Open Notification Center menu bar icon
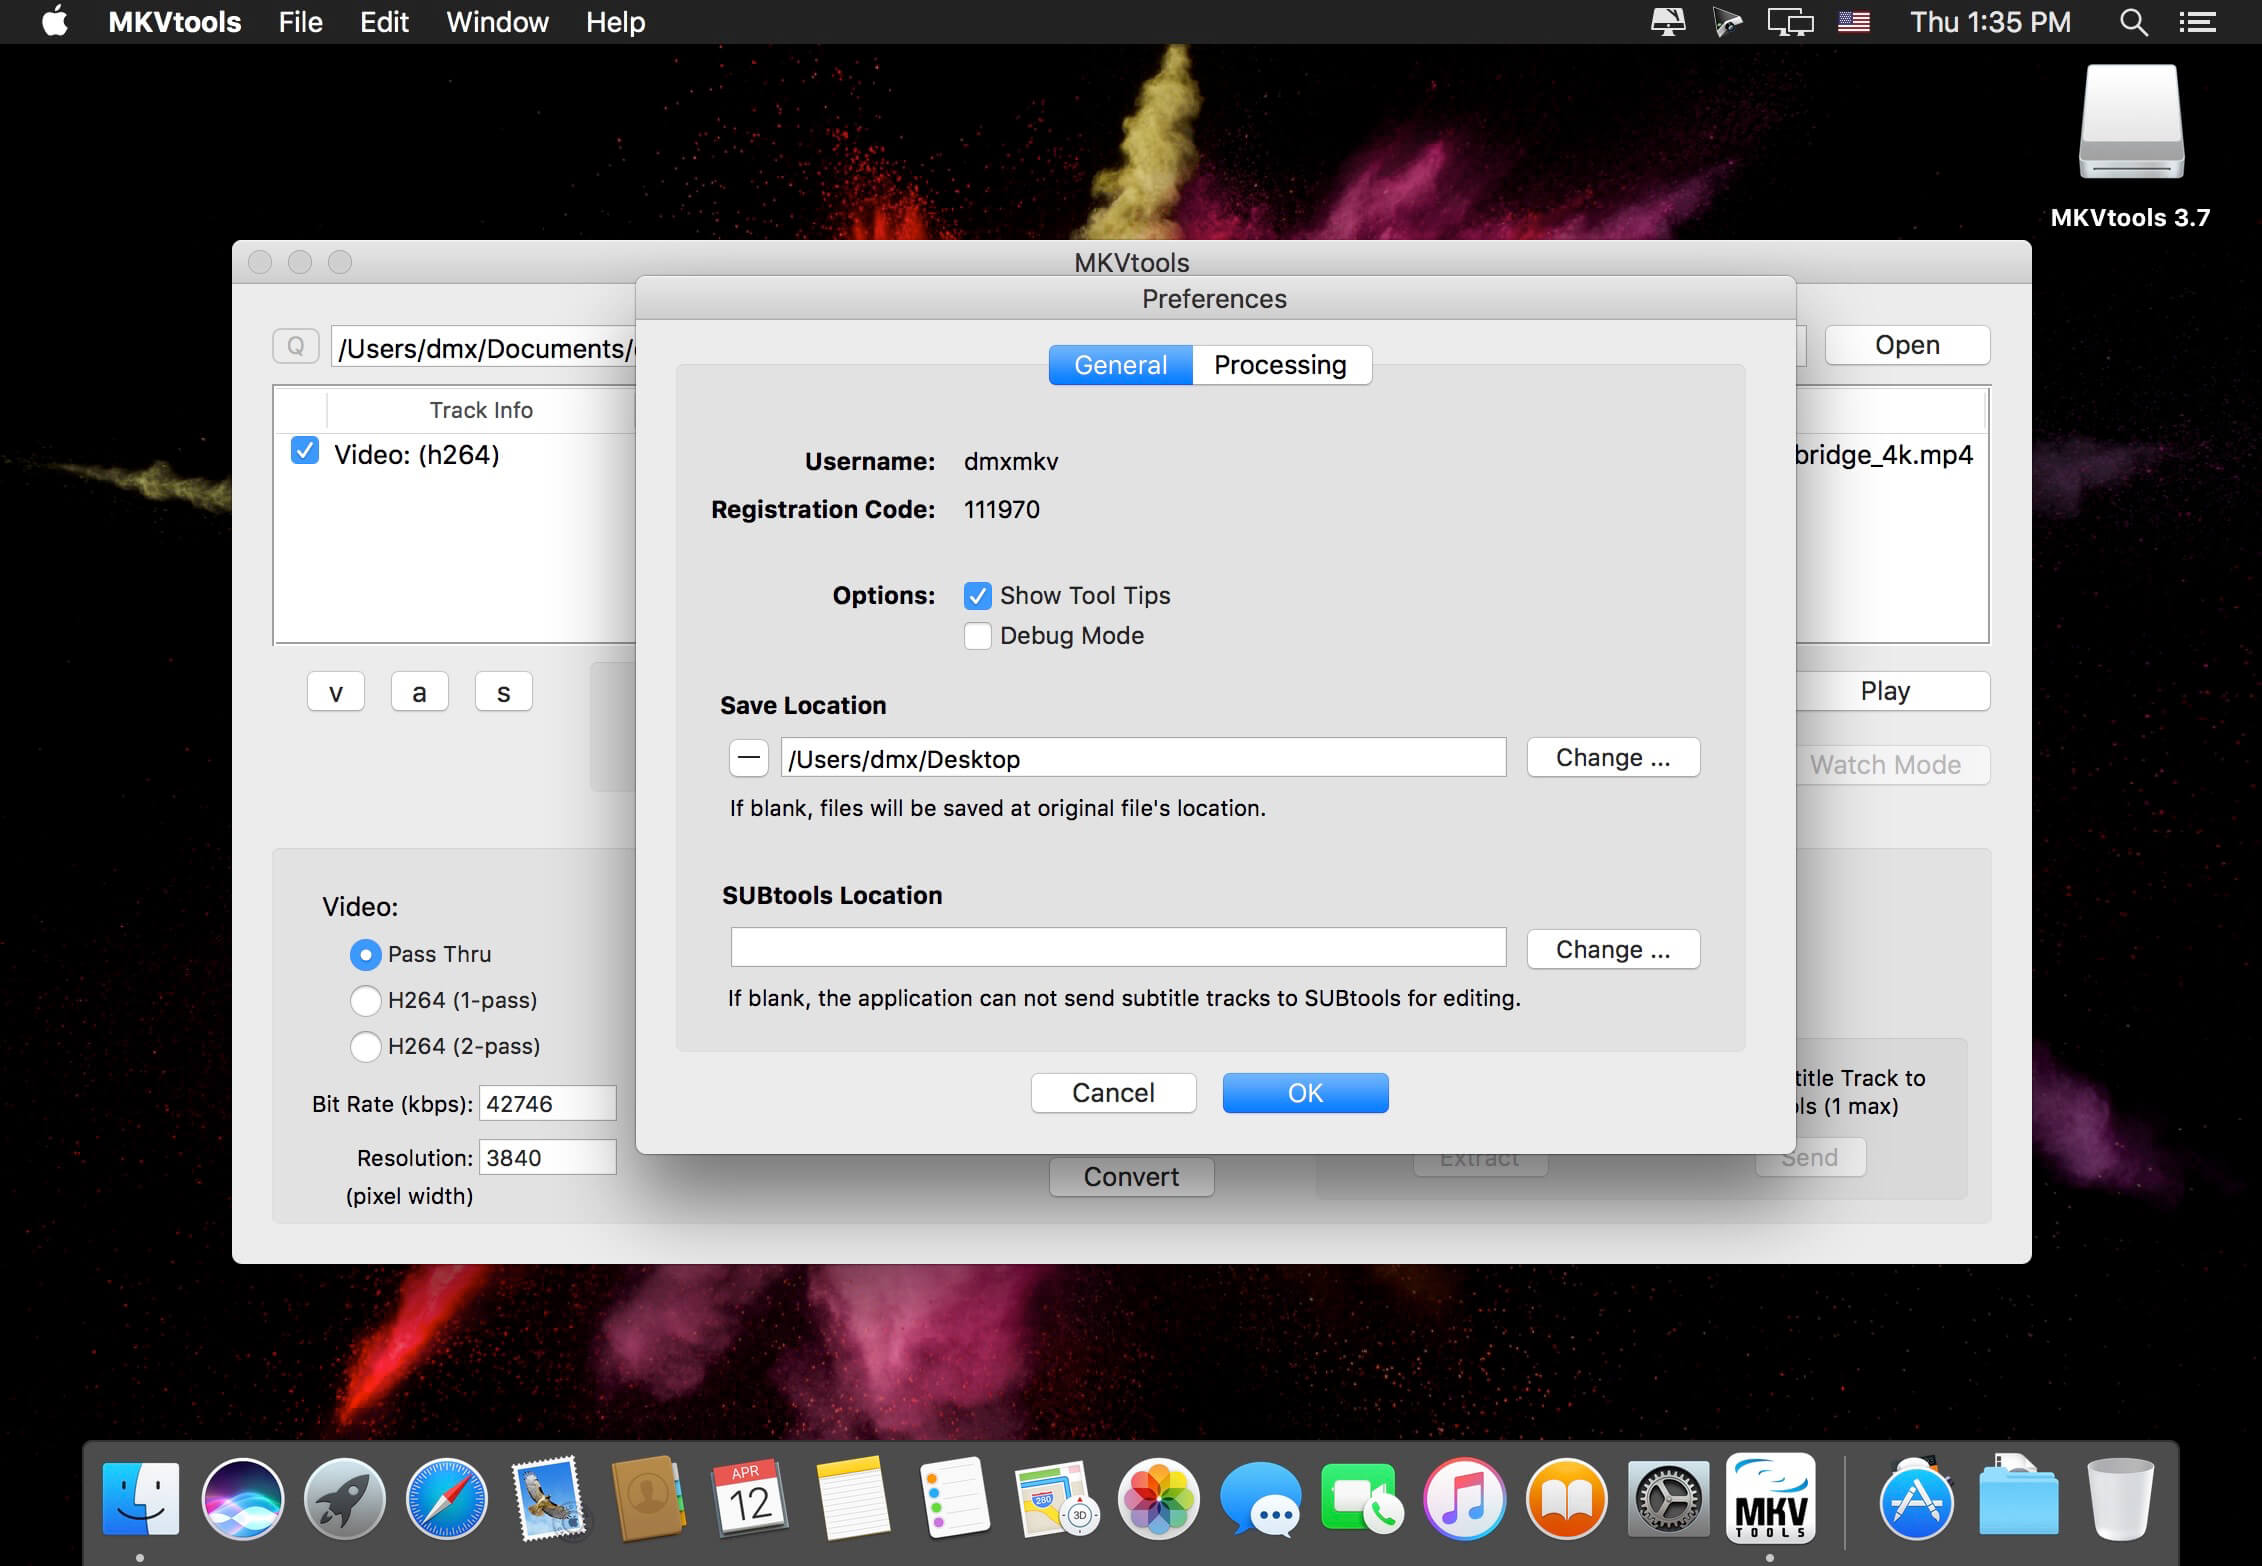2262x1566 pixels. tap(2197, 22)
